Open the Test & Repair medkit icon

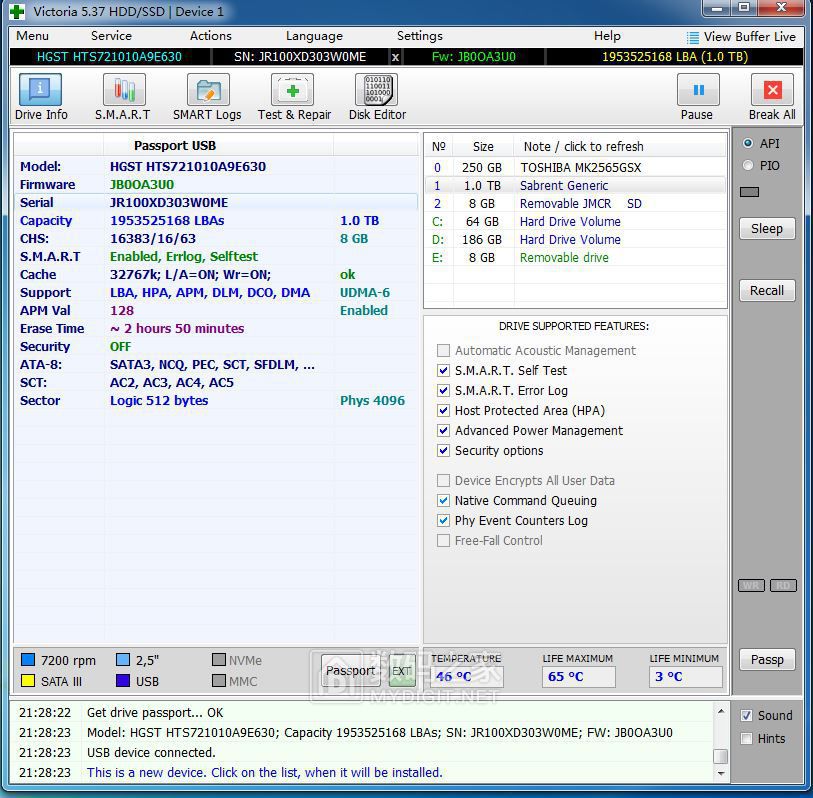click(292, 89)
